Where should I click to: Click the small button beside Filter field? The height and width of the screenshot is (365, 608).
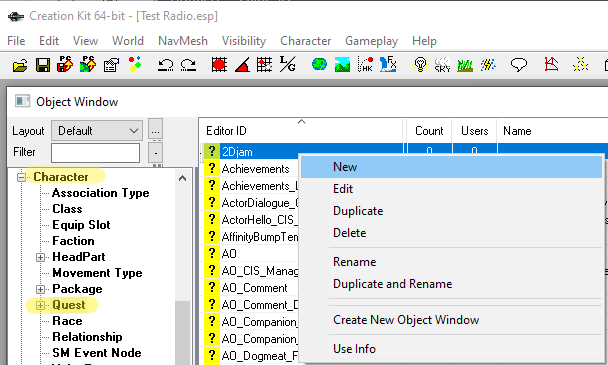click(x=155, y=153)
